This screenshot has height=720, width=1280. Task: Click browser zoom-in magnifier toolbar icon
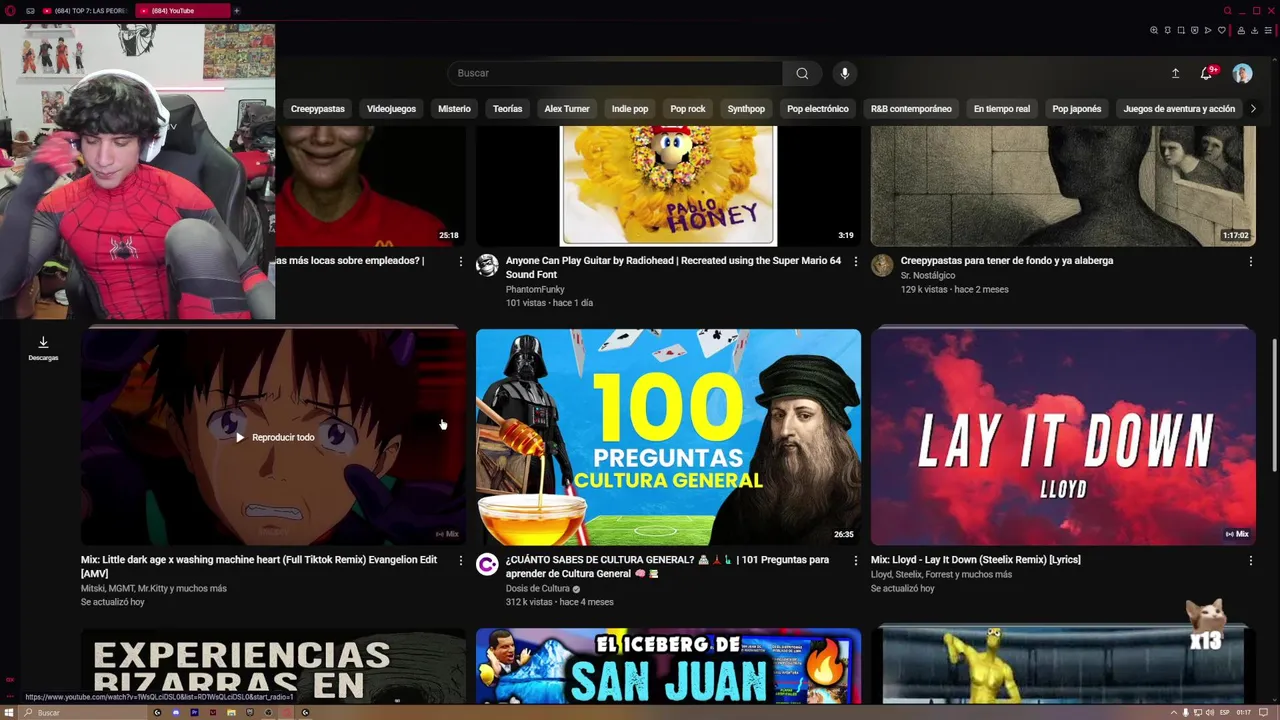[x=1154, y=30]
